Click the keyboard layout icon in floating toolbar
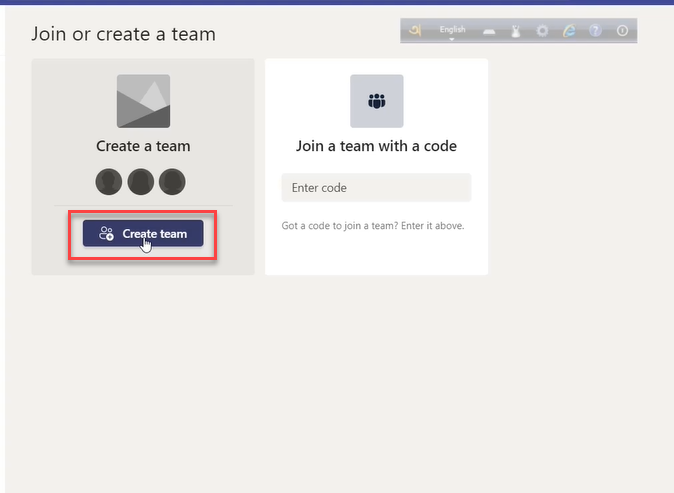Screen dimensions: 674x493 pos(489,31)
